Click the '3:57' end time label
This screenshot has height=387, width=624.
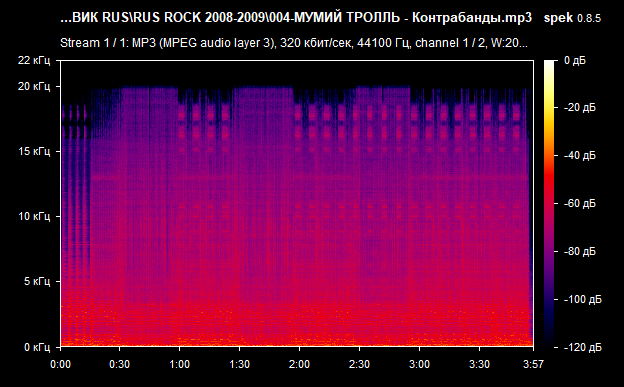pos(533,364)
